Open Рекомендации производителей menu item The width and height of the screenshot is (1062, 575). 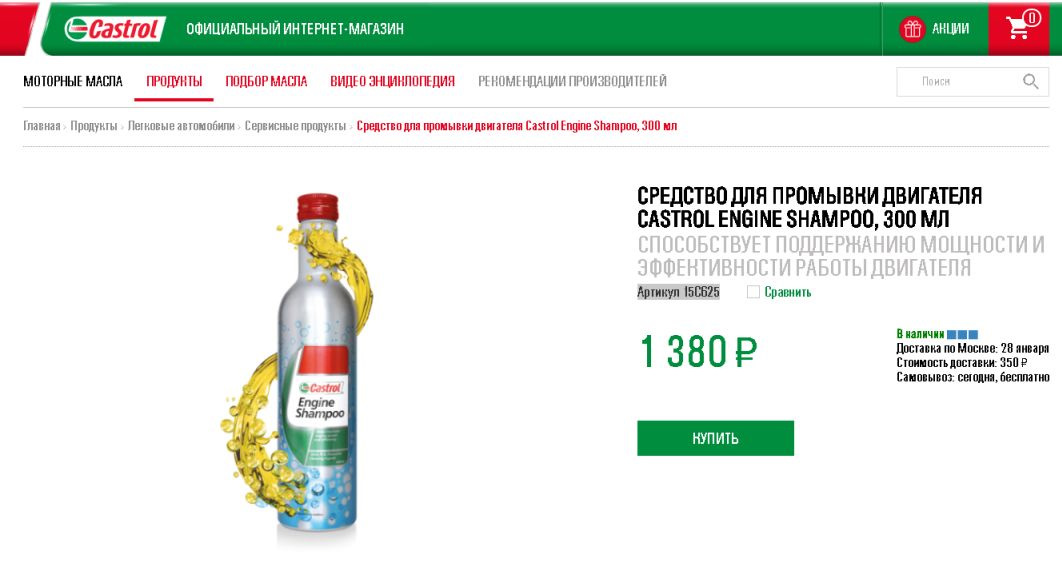pyautogui.click(x=572, y=81)
